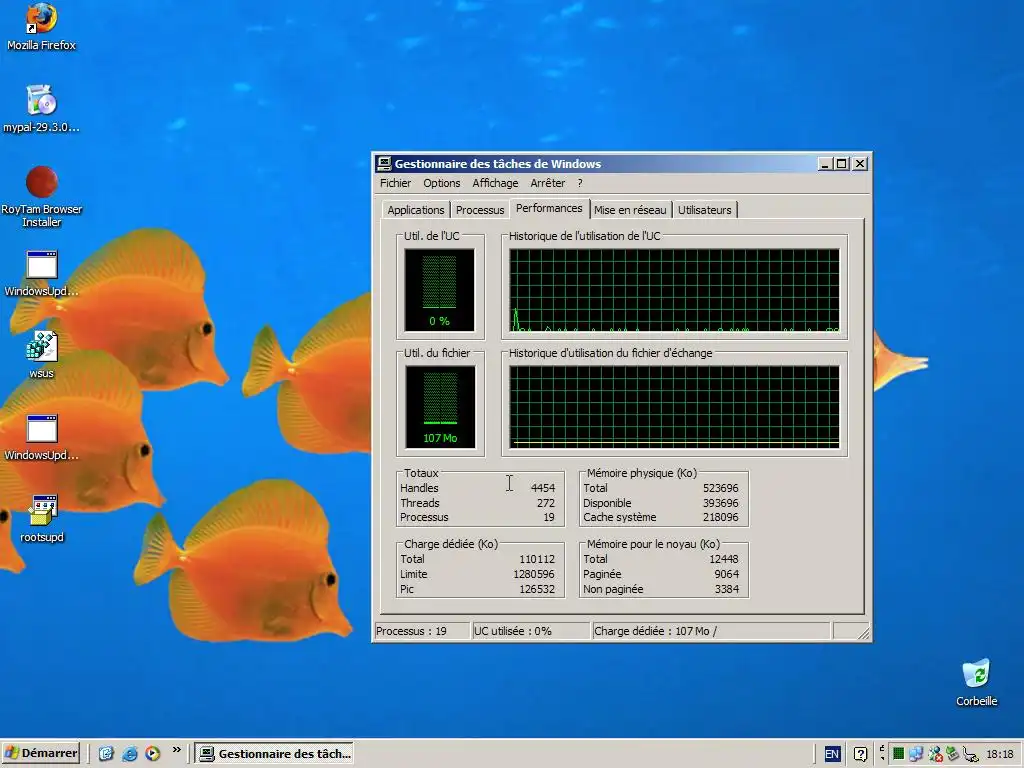
Task: Click physical memory Total 523696
Action: click(x=720, y=488)
